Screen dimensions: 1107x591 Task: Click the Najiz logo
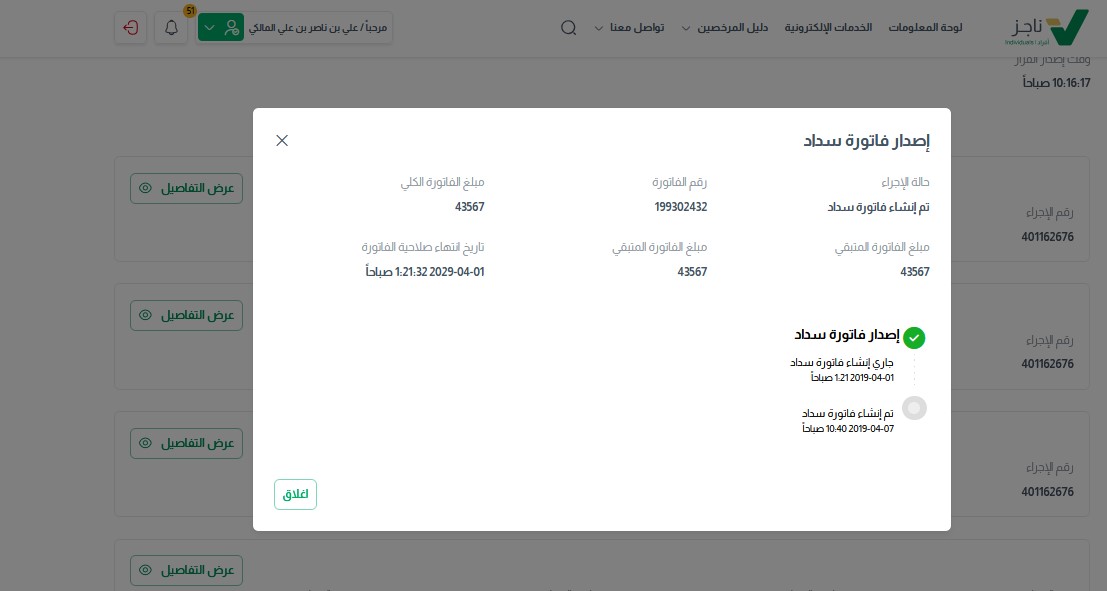tap(1046, 28)
